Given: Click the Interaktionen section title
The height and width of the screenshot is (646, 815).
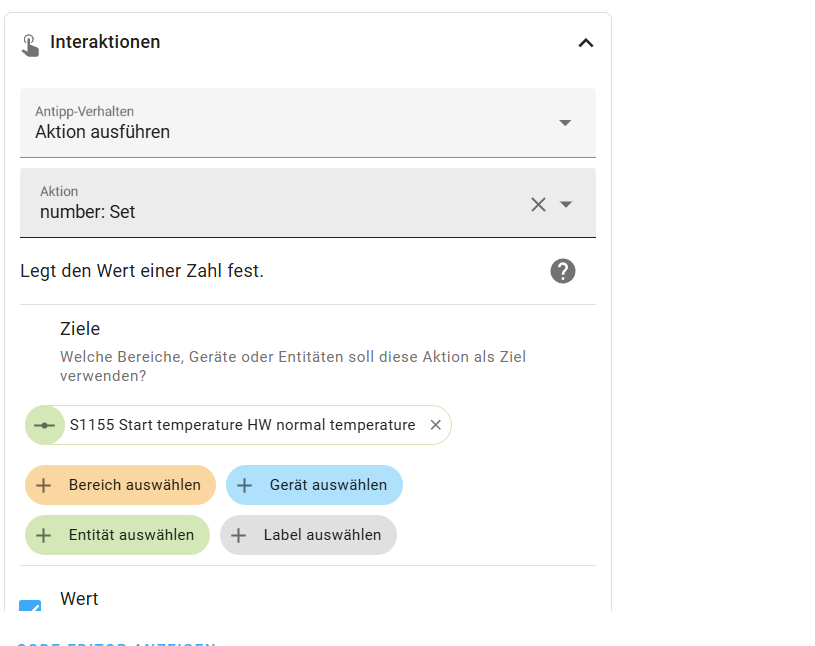Looking at the screenshot, I should (x=105, y=42).
